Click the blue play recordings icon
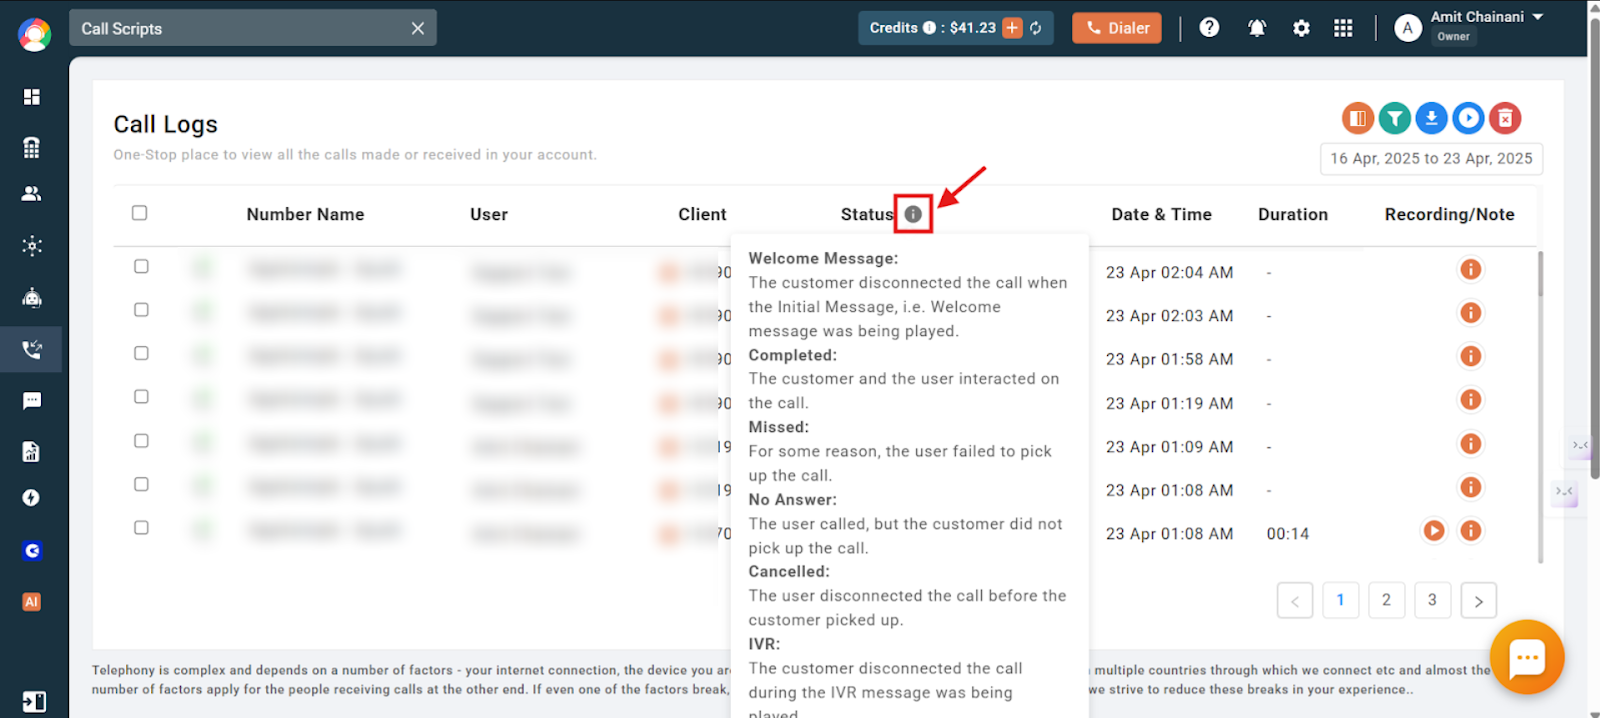This screenshot has height=718, width=1600. [x=1469, y=118]
